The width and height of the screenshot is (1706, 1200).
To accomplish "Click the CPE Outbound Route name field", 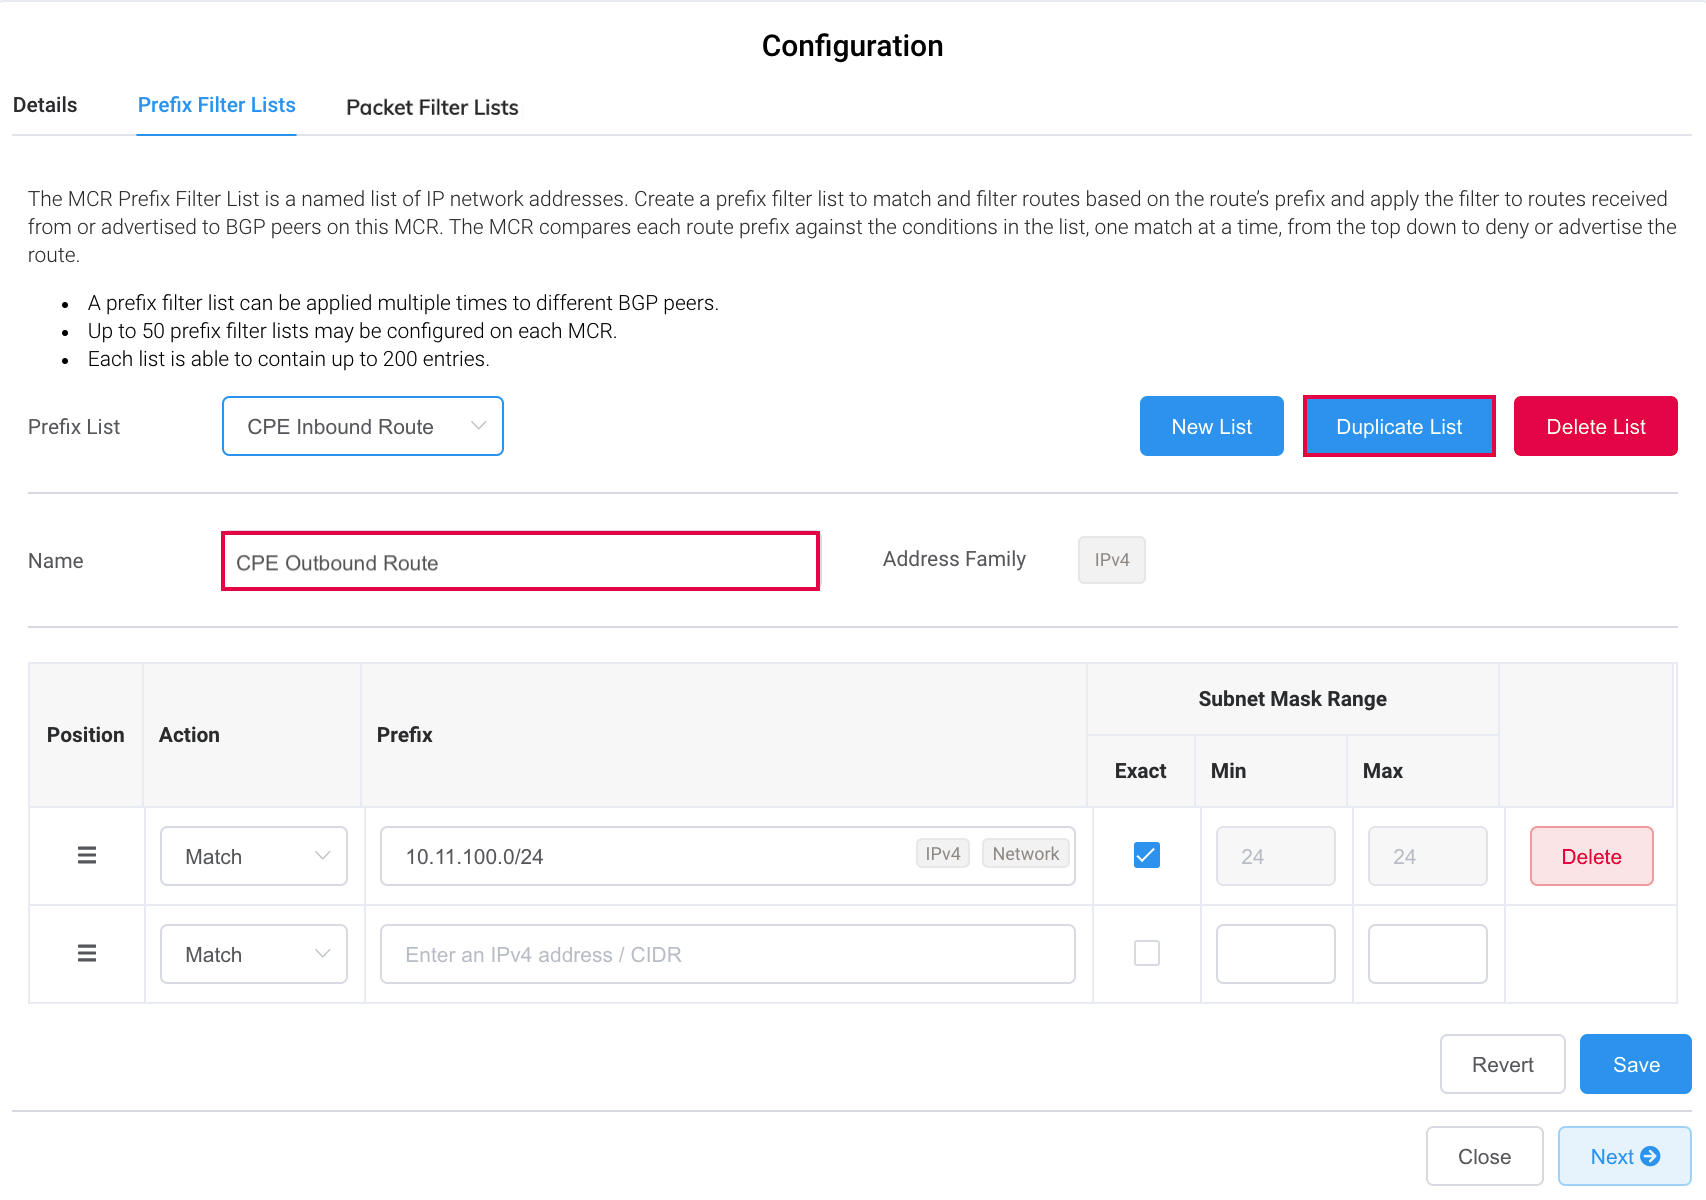I will tap(520, 561).
